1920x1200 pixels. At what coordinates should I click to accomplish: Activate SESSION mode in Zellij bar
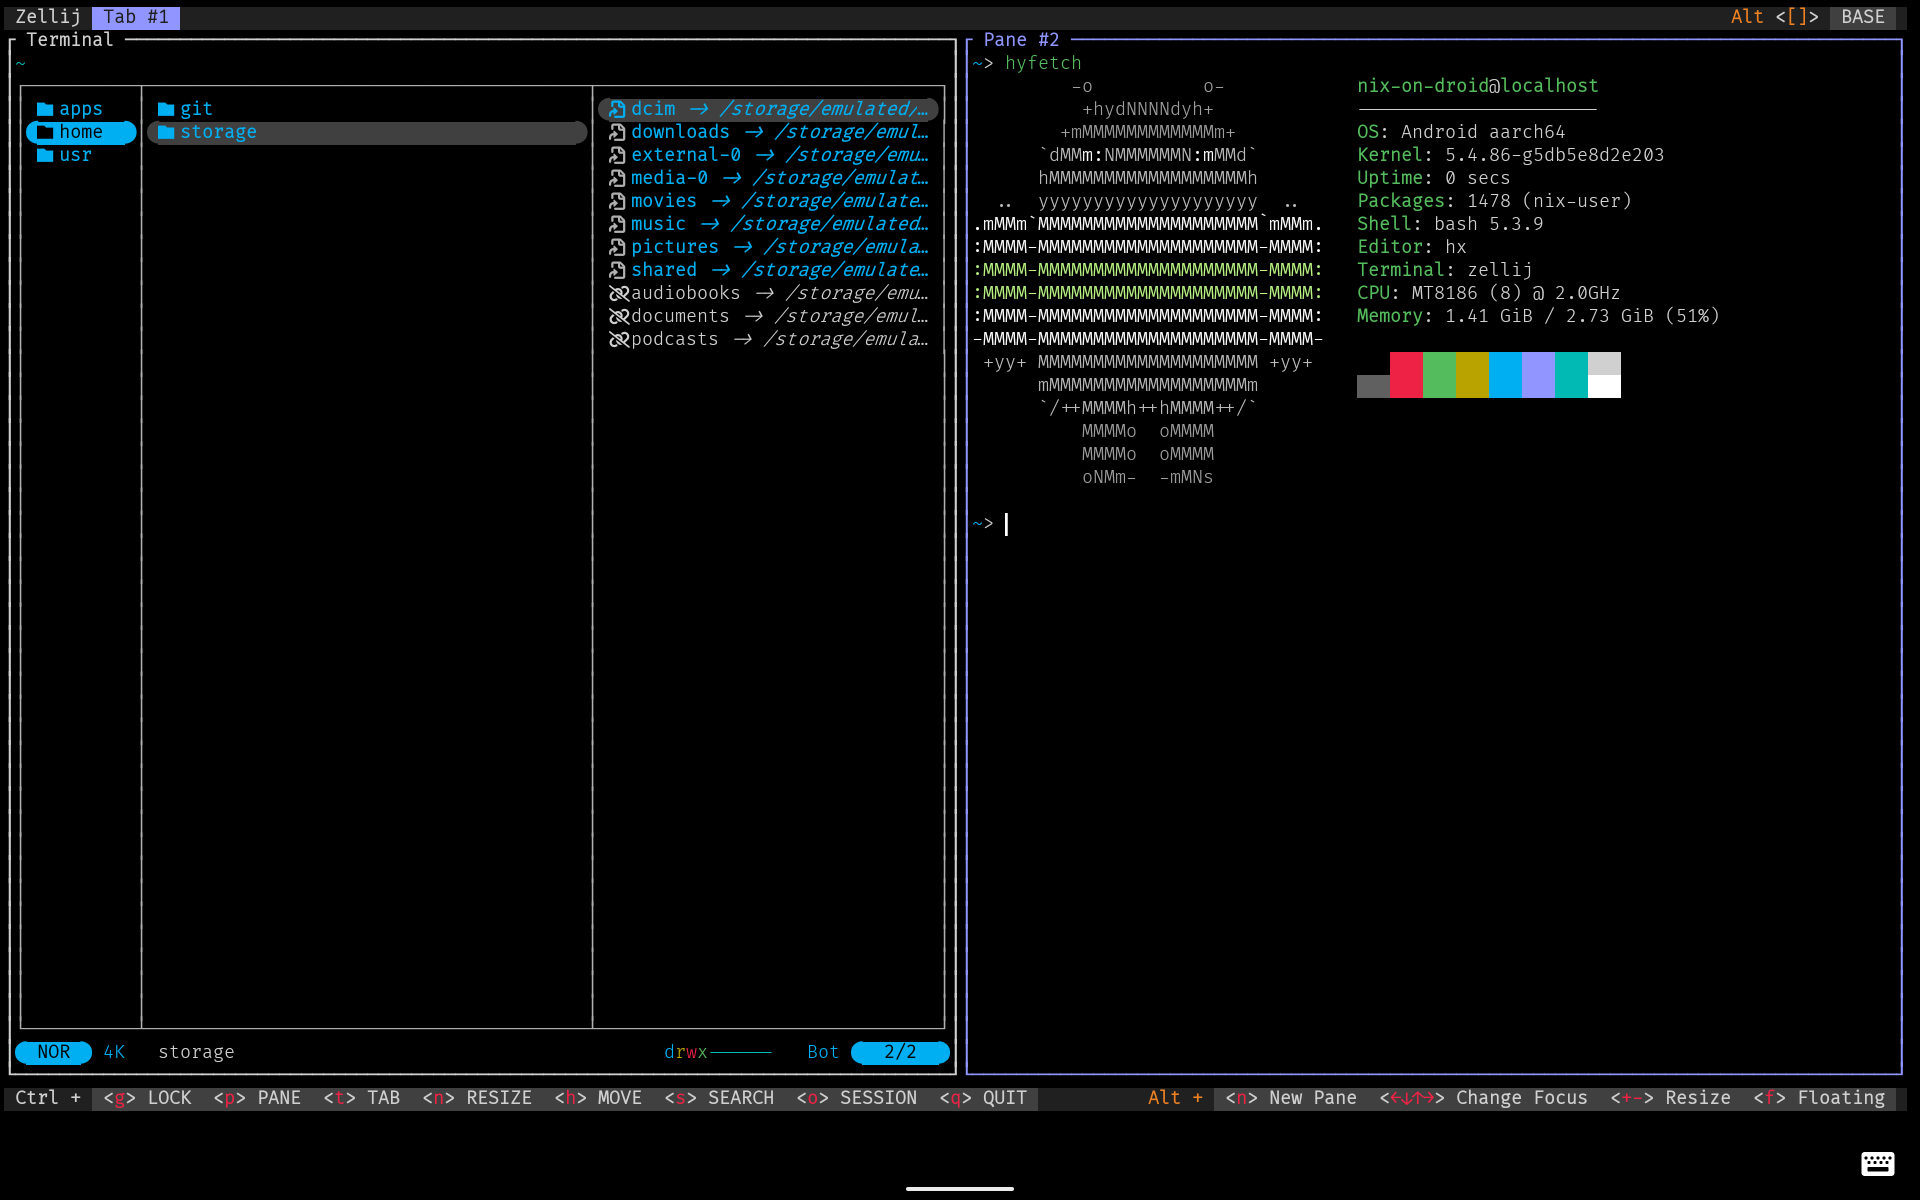(857, 1098)
